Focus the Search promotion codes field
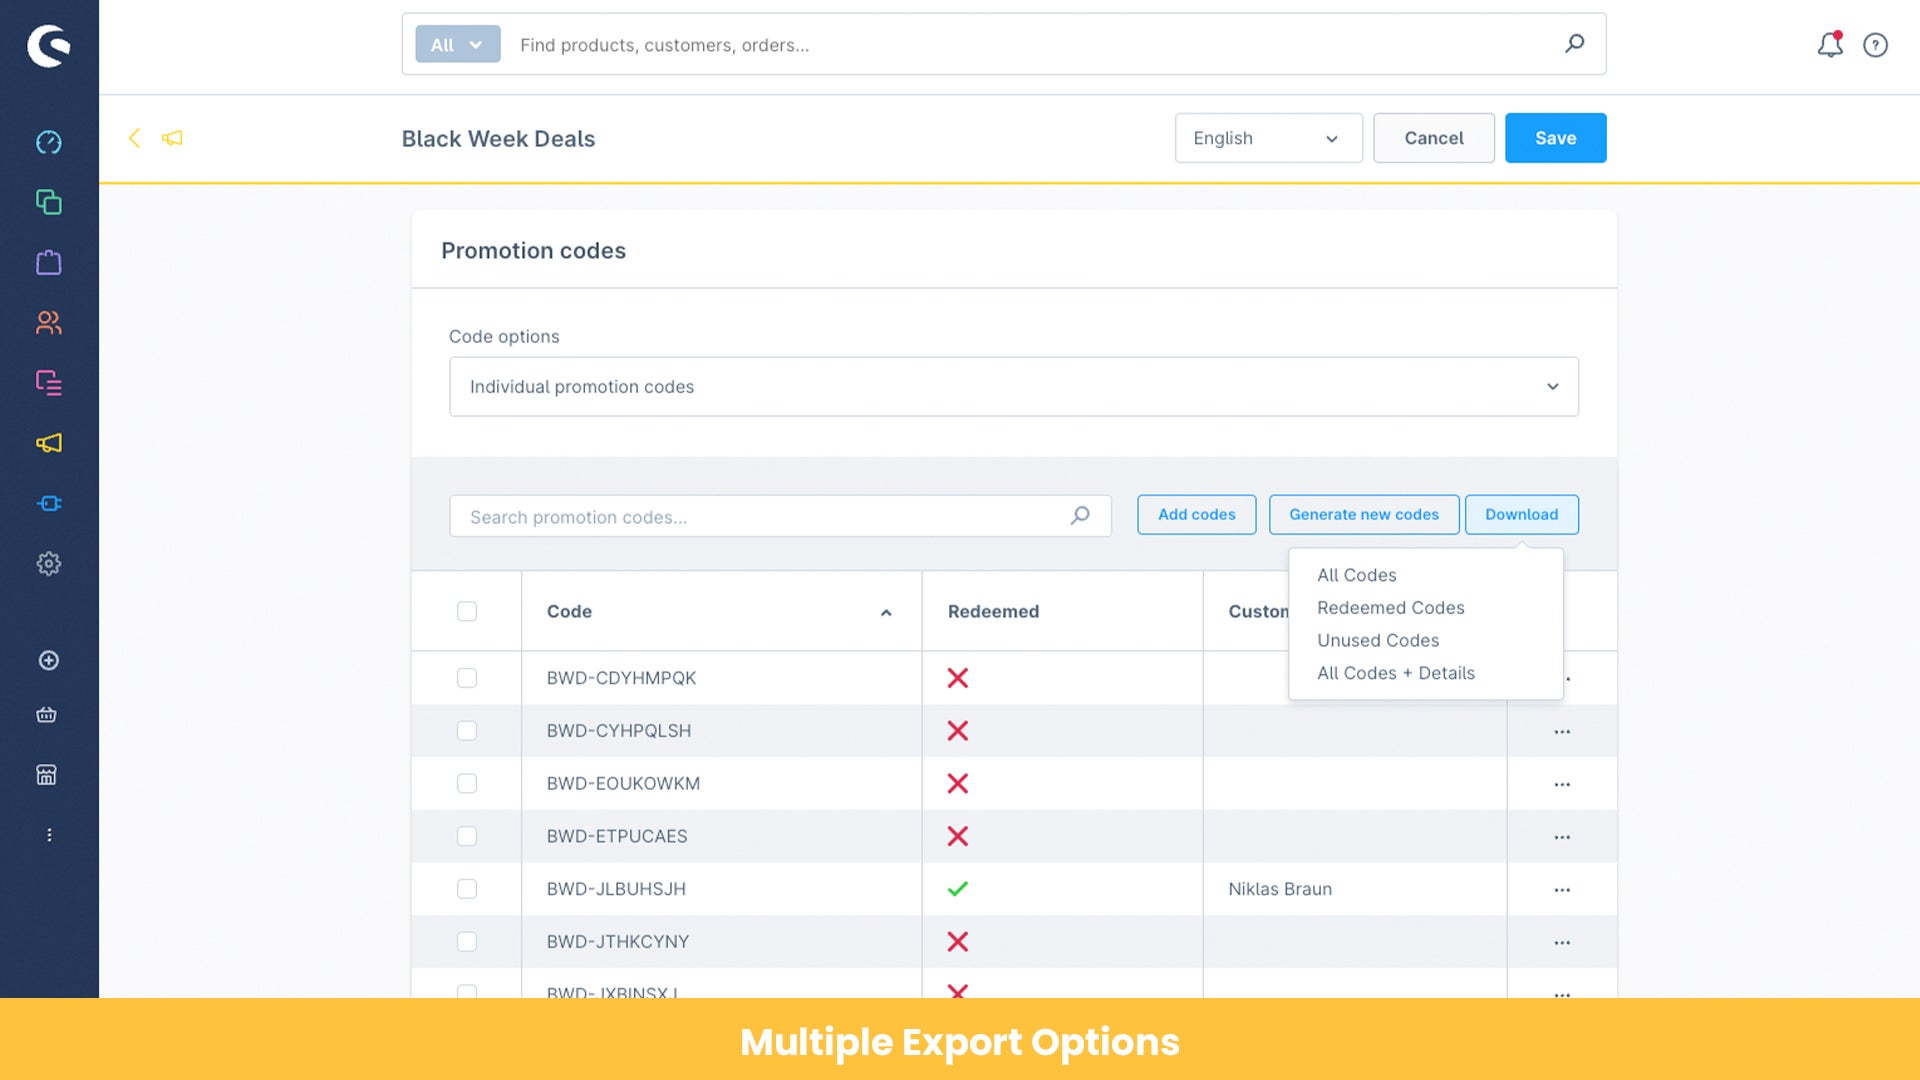 [x=780, y=516]
